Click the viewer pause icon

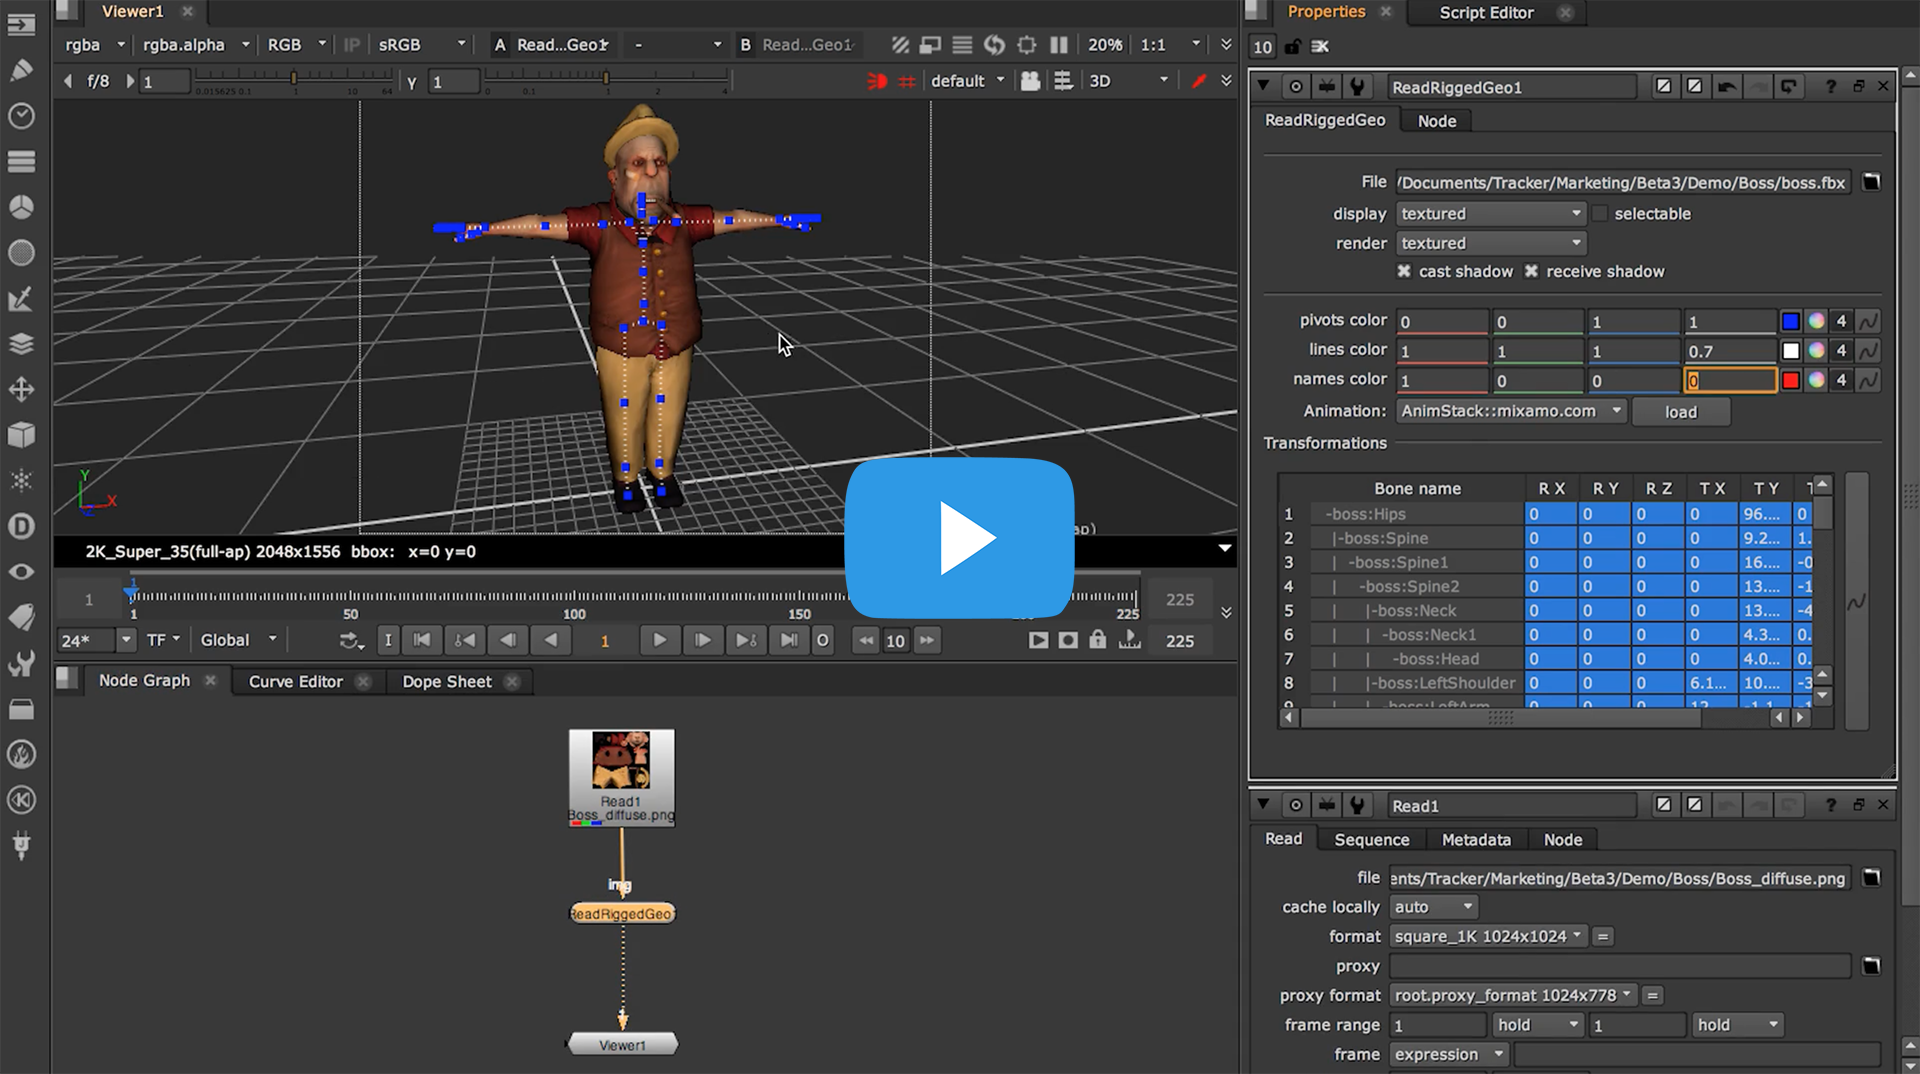pyautogui.click(x=1059, y=45)
